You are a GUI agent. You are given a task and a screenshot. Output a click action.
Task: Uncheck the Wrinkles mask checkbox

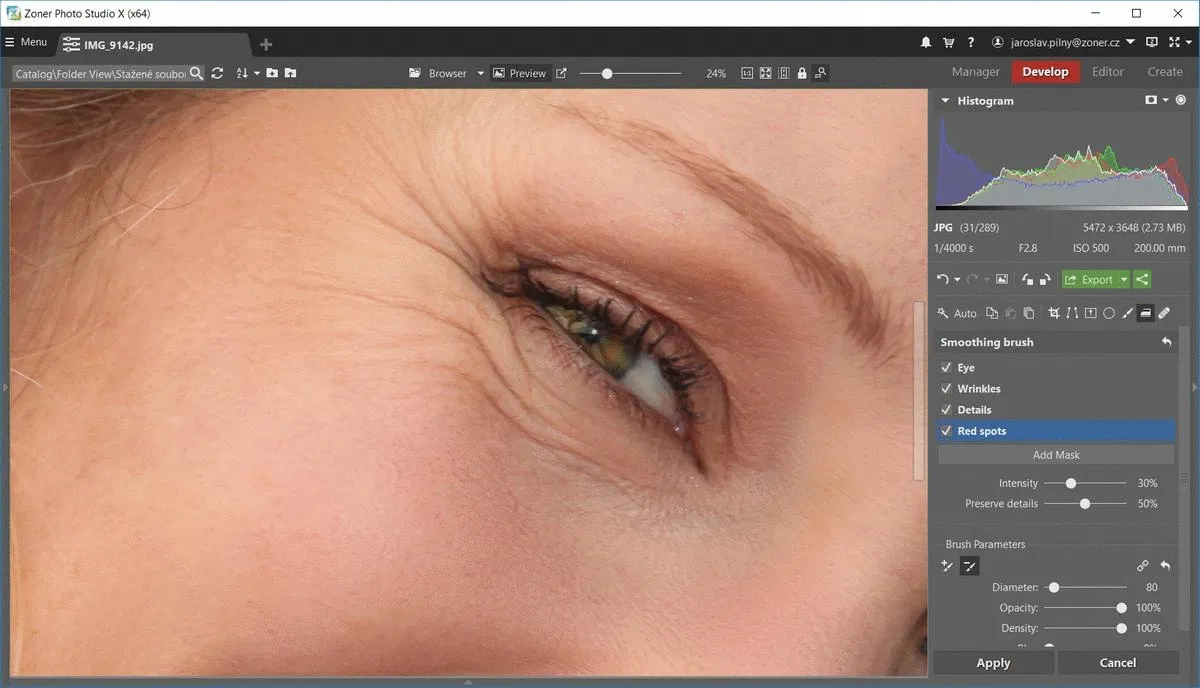click(x=946, y=389)
